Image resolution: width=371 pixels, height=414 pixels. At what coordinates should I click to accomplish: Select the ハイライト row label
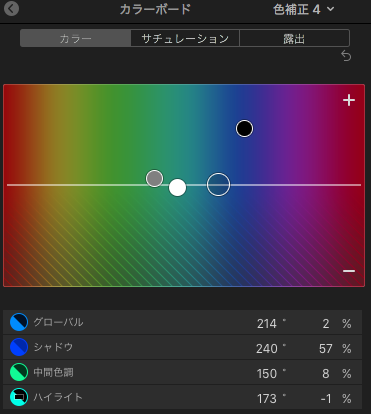(x=58, y=397)
